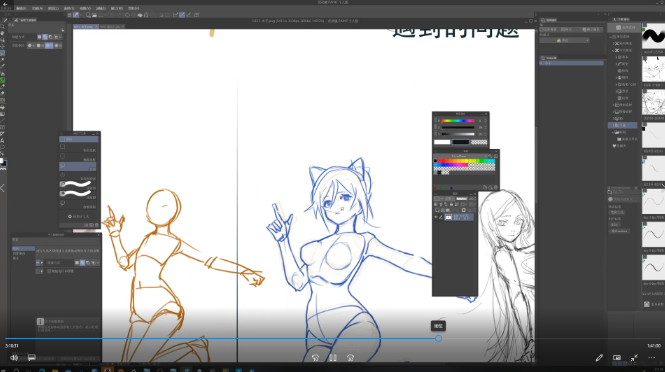Select the white main color swatch
The width and height of the screenshot is (665, 372).
coord(442,142)
